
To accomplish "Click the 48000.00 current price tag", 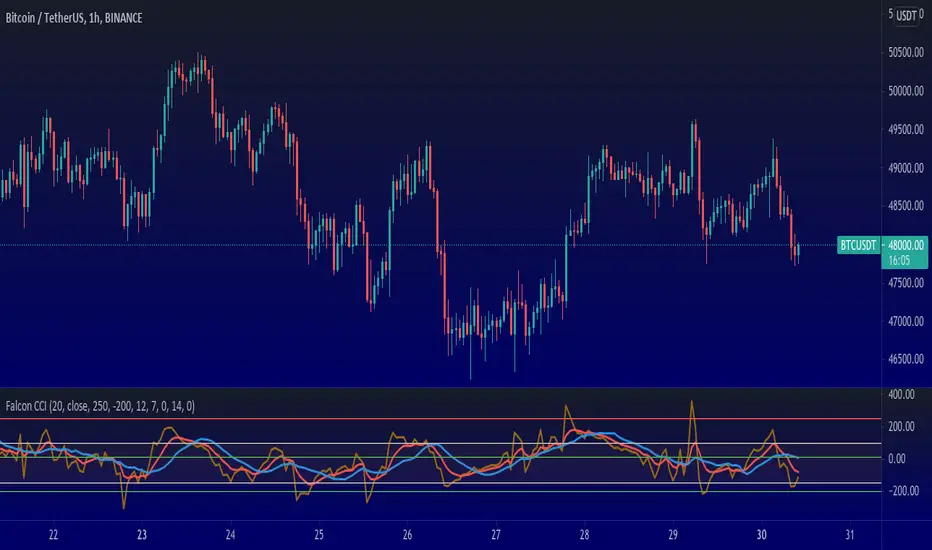I will tap(905, 245).
